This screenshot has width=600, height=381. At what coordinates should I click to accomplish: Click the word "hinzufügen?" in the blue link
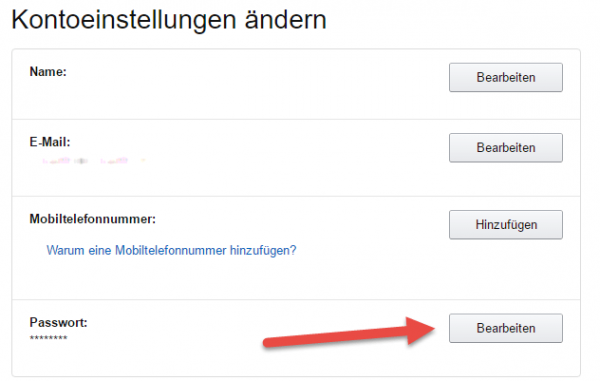pos(263,250)
